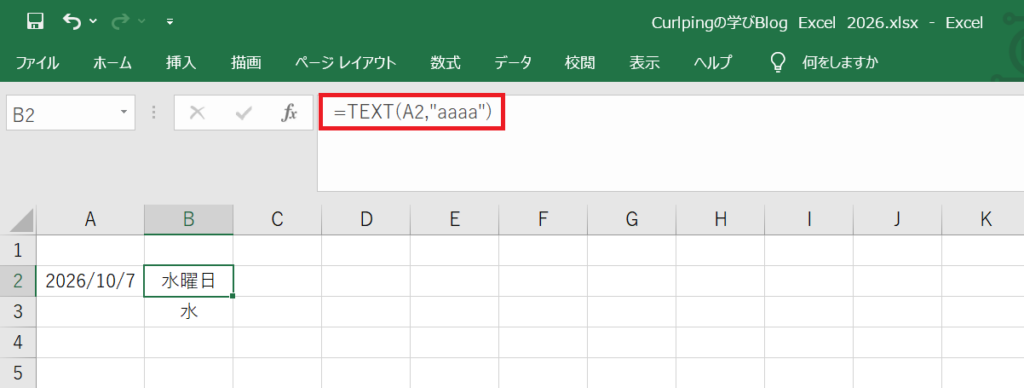This screenshot has width=1024, height=388.
Task: Select column E header
Action: pyautogui.click(x=455, y=219)
